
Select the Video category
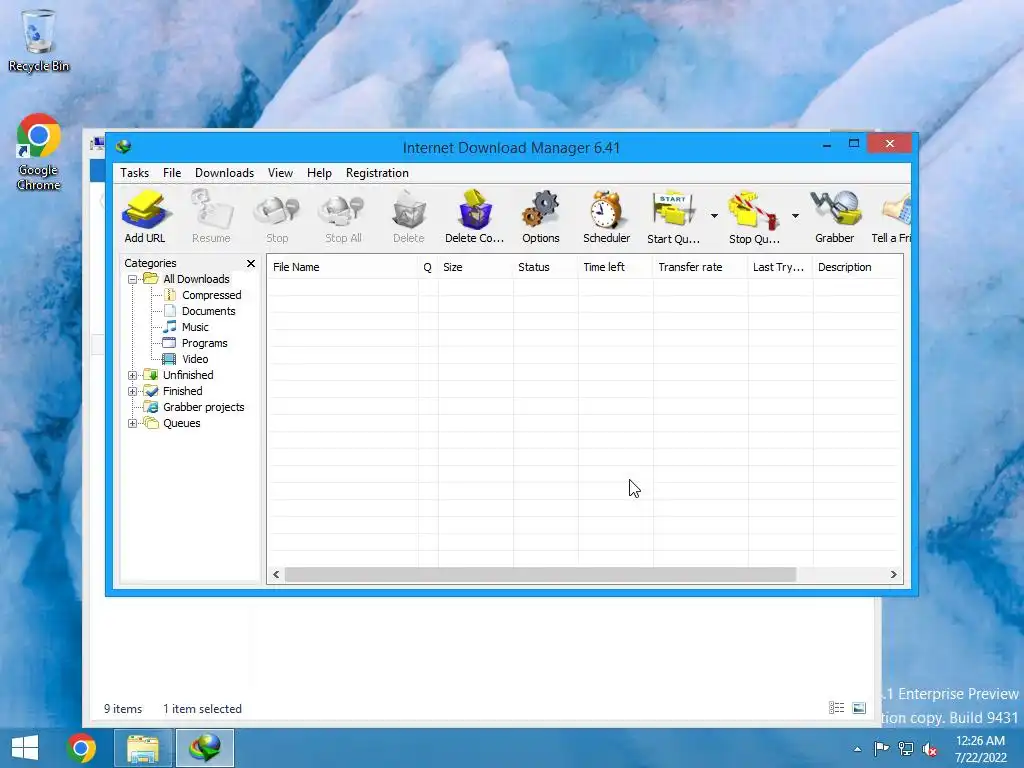point(195,359)
